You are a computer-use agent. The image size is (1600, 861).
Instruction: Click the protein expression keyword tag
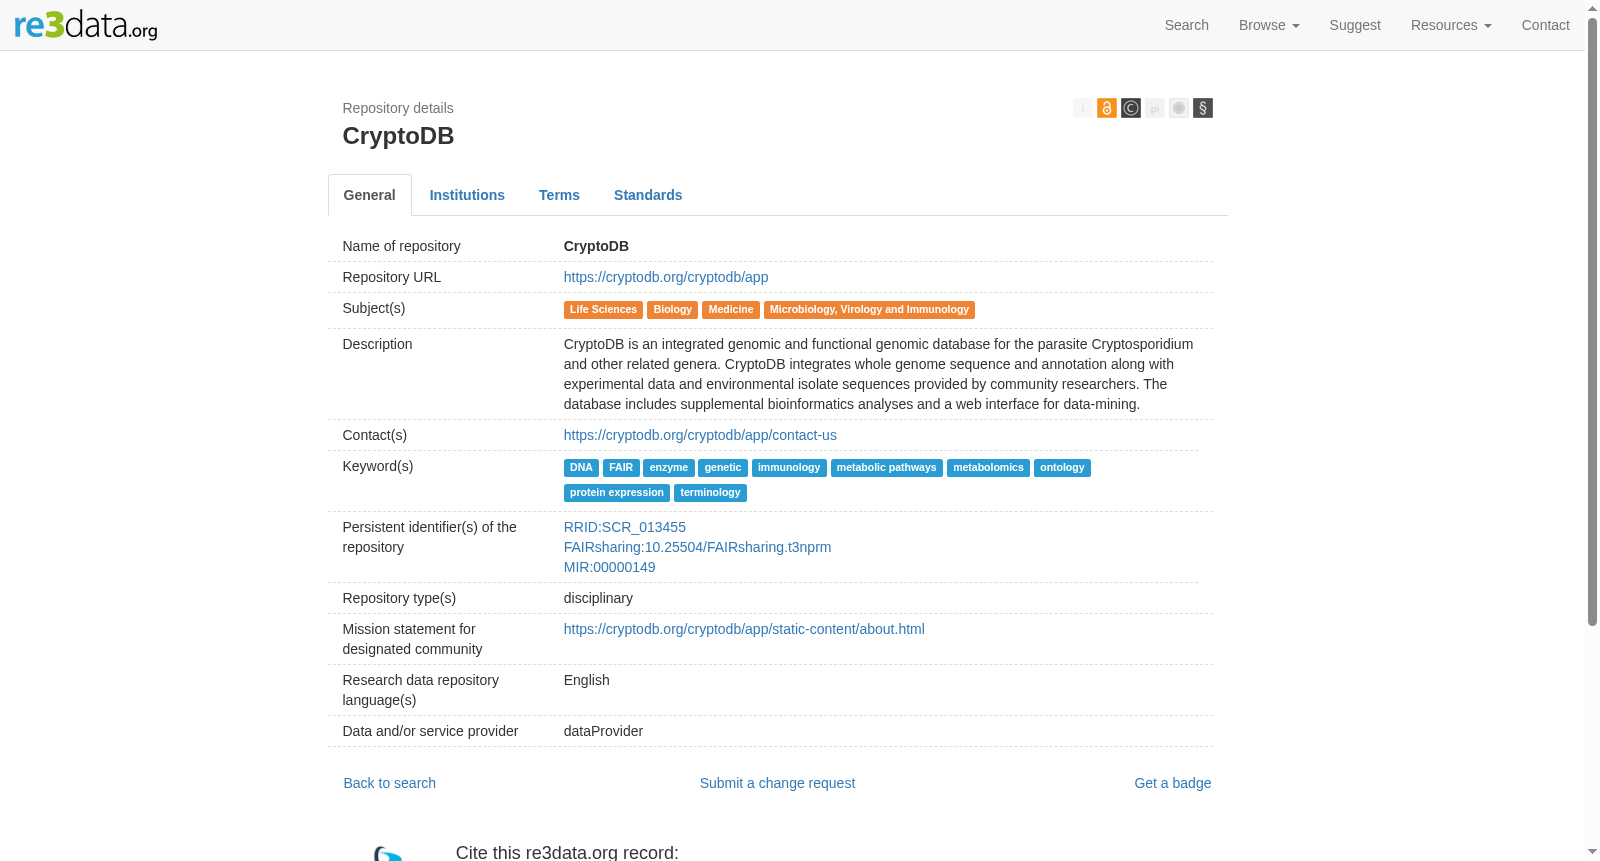tap(617, 493)
